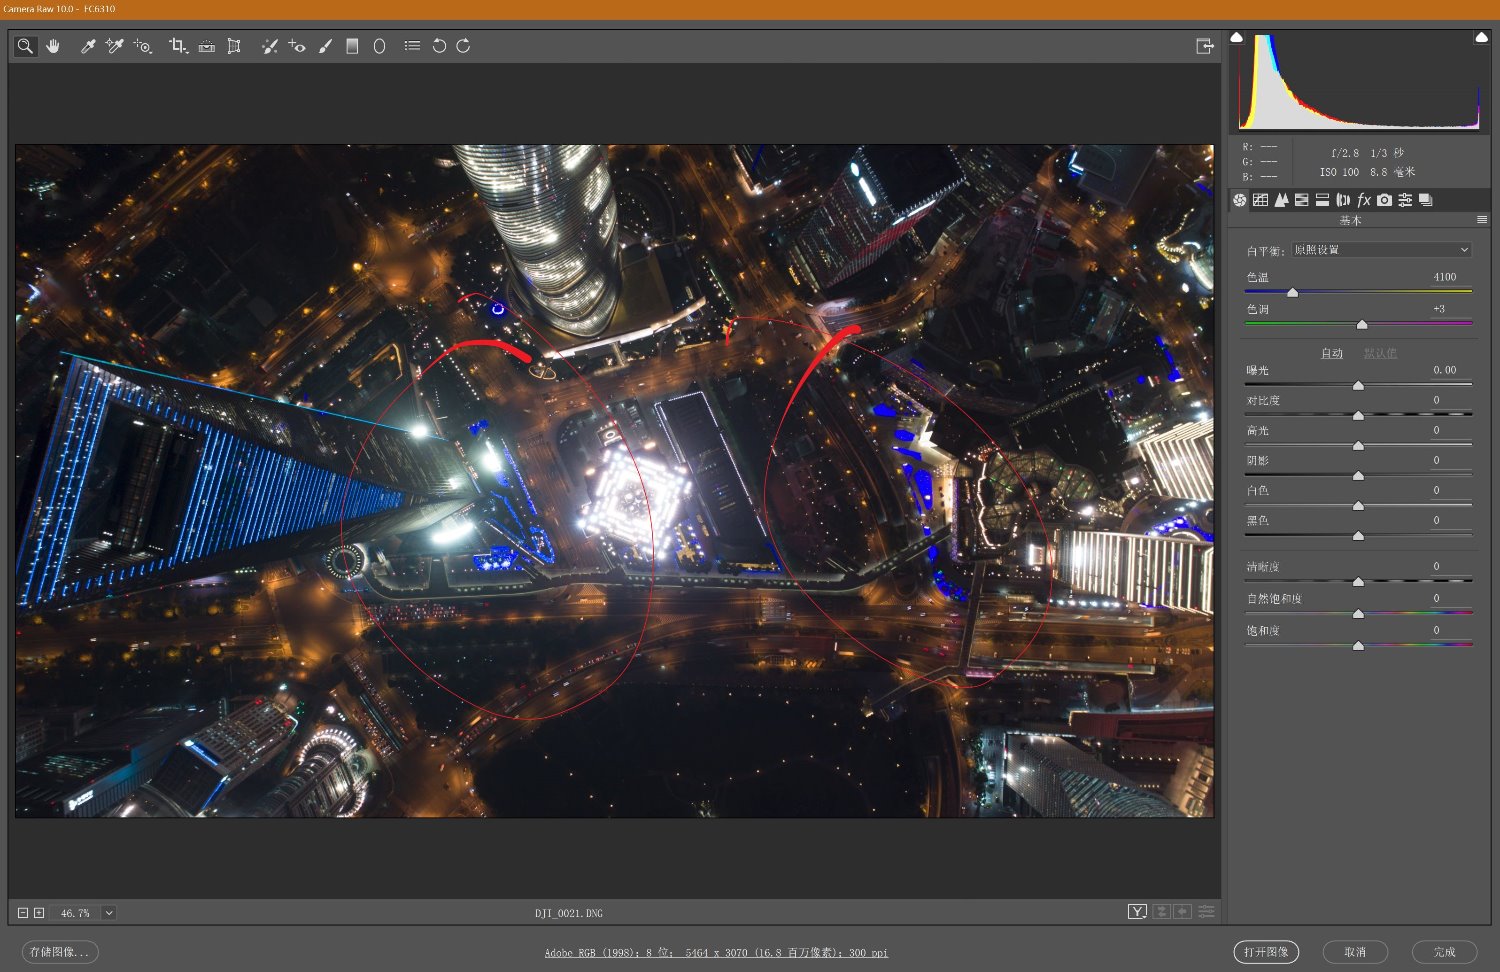Select the Zoom tool
1500x972 pixels.
point(25,46)
